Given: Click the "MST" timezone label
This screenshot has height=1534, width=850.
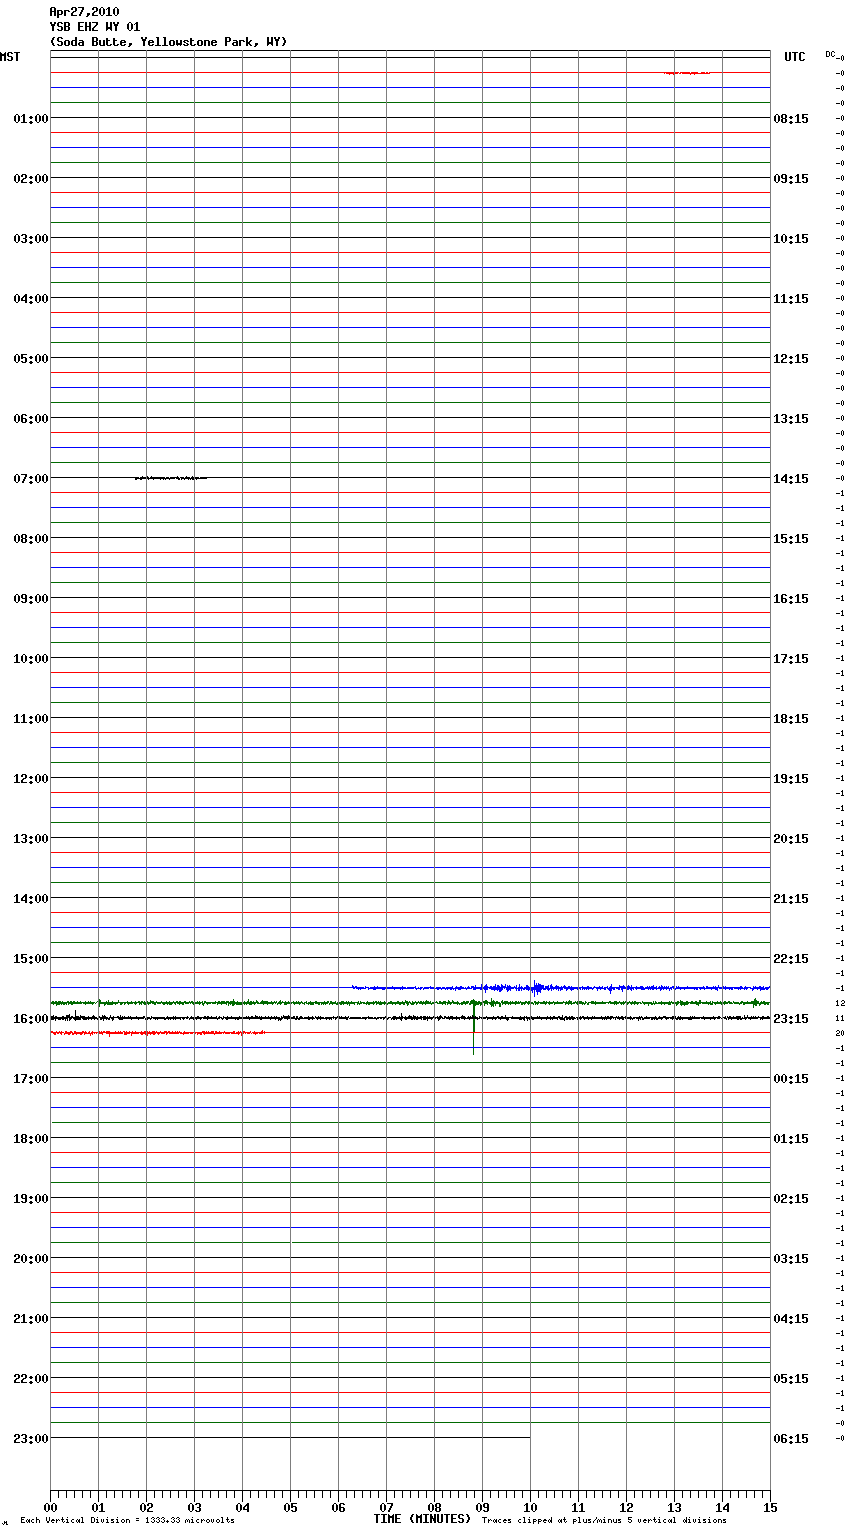Looking at the screenshot, I should point(10,57).
